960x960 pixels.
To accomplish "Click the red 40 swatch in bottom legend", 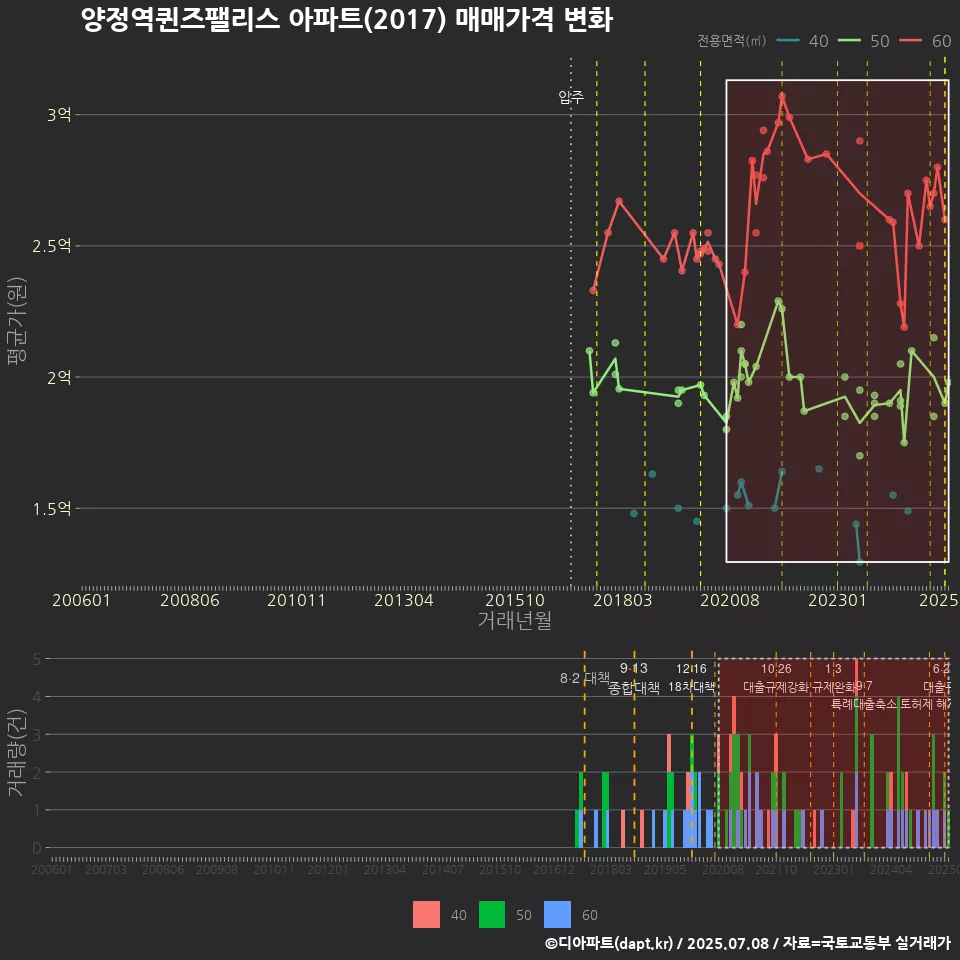I will click(426, 915).
